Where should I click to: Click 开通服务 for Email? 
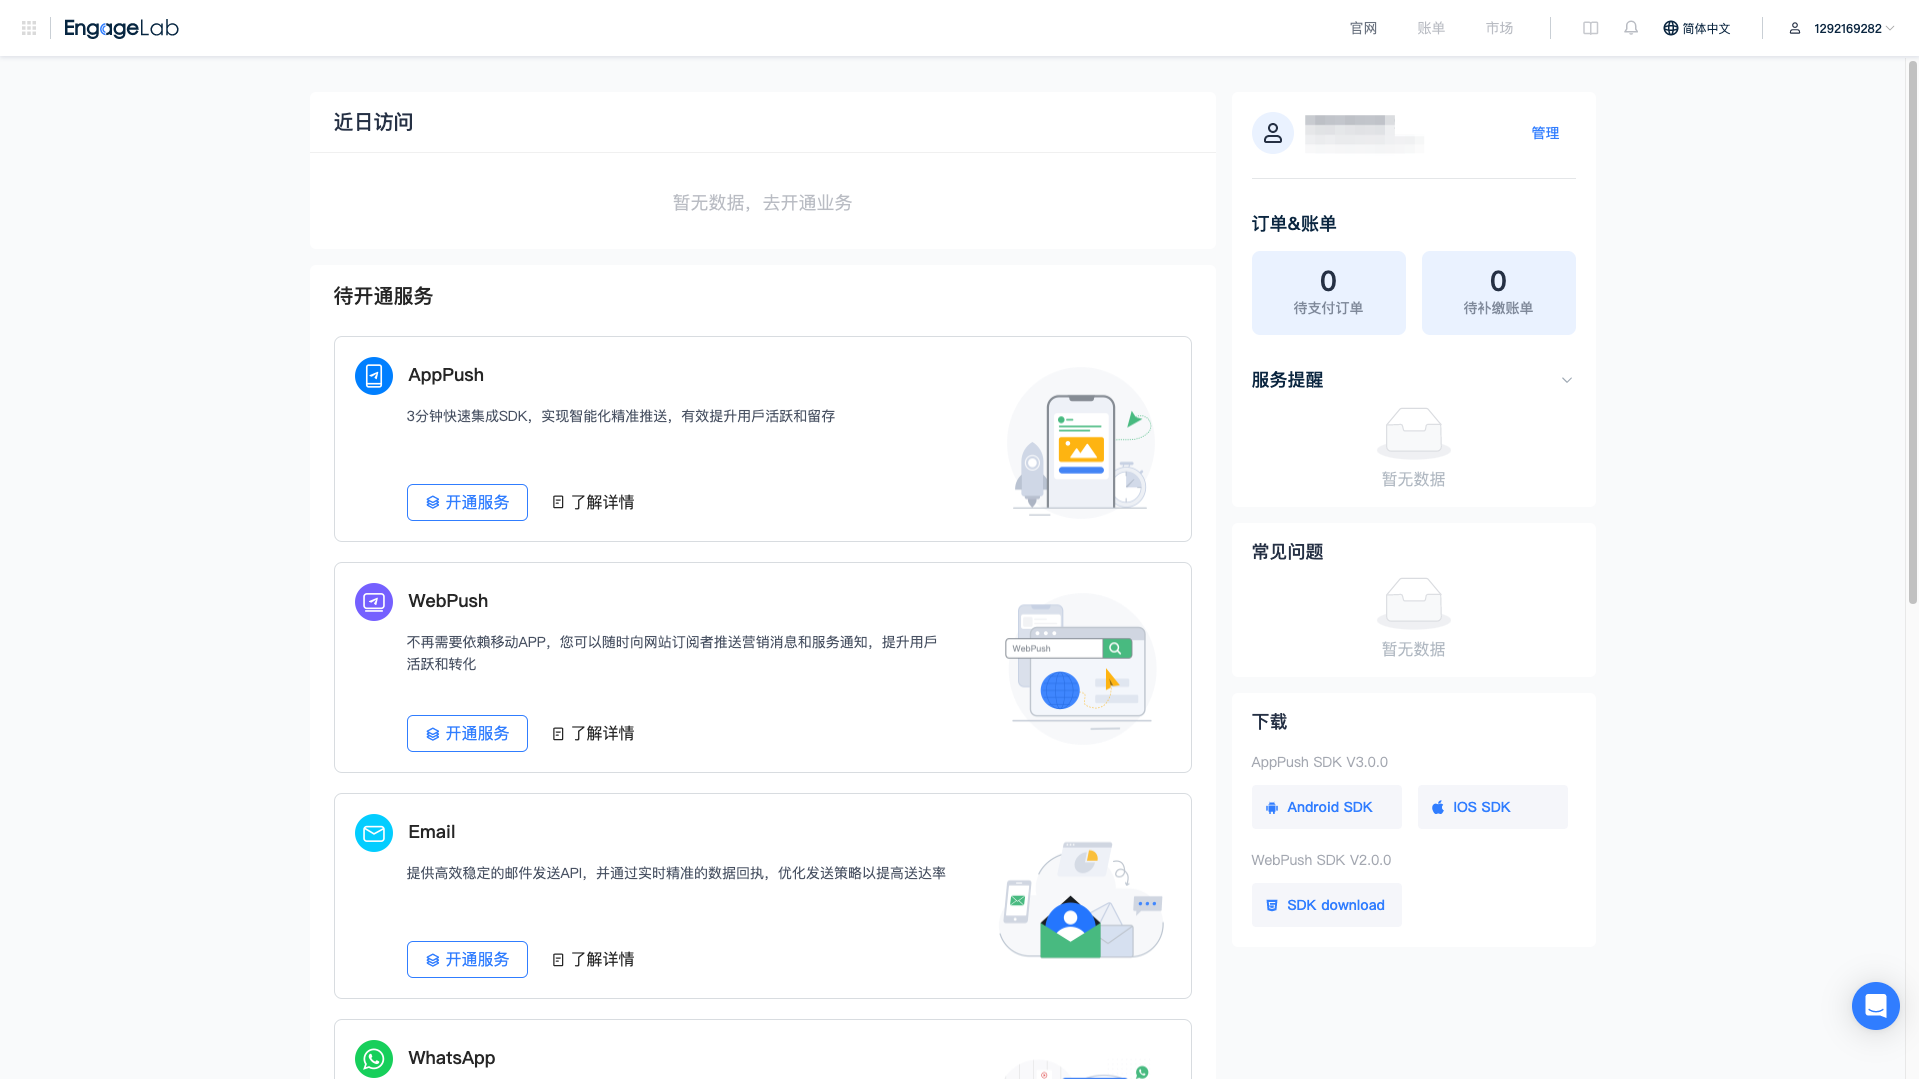coord(467,959)
